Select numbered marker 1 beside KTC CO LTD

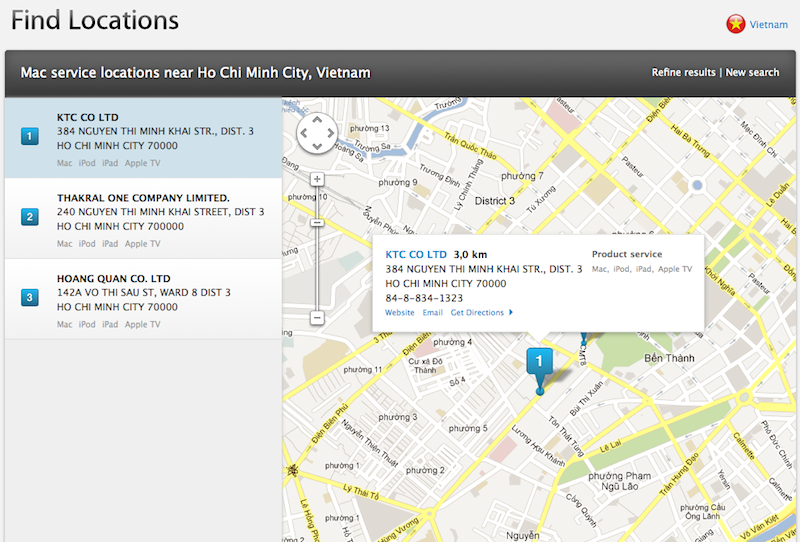(x=30, y=136)
